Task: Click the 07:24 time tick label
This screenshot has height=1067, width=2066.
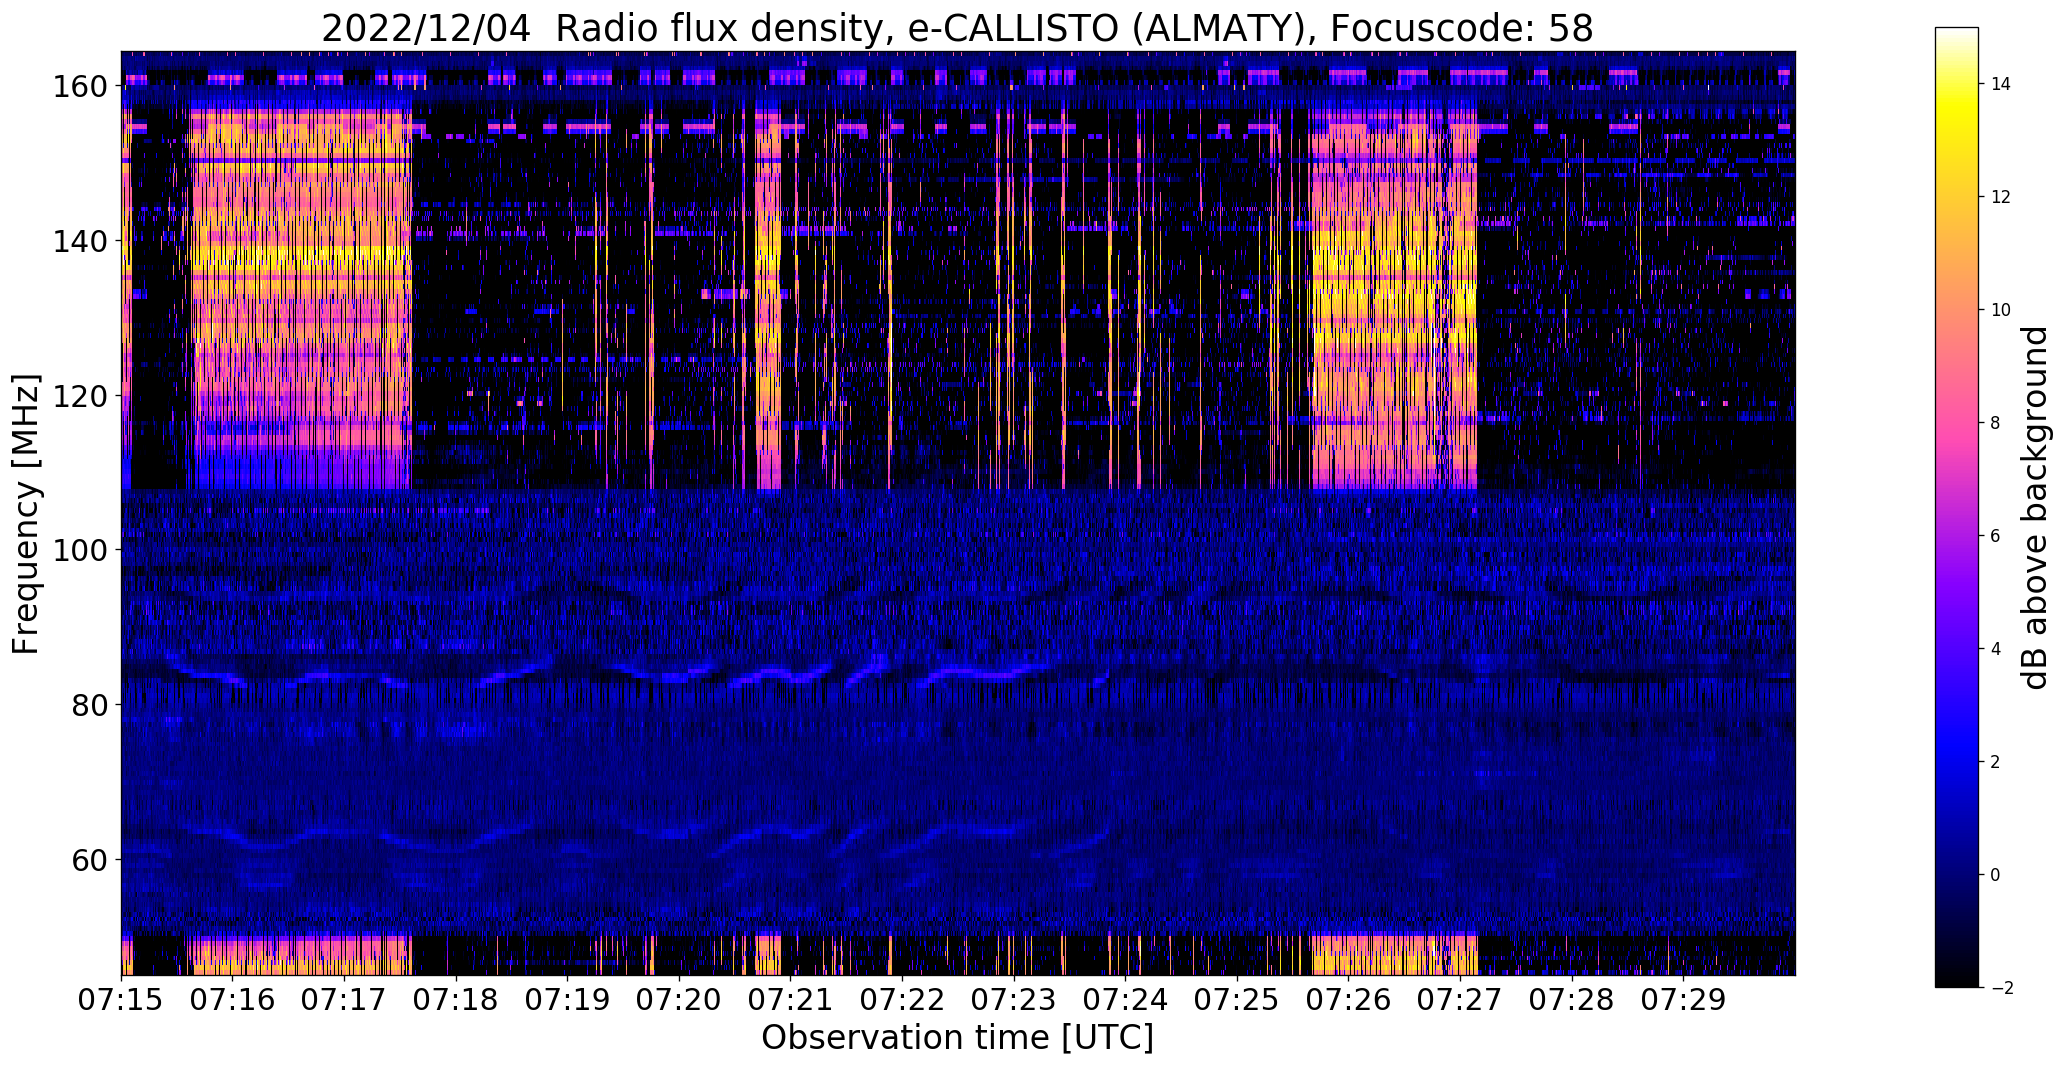Action: click(1125, 998)
